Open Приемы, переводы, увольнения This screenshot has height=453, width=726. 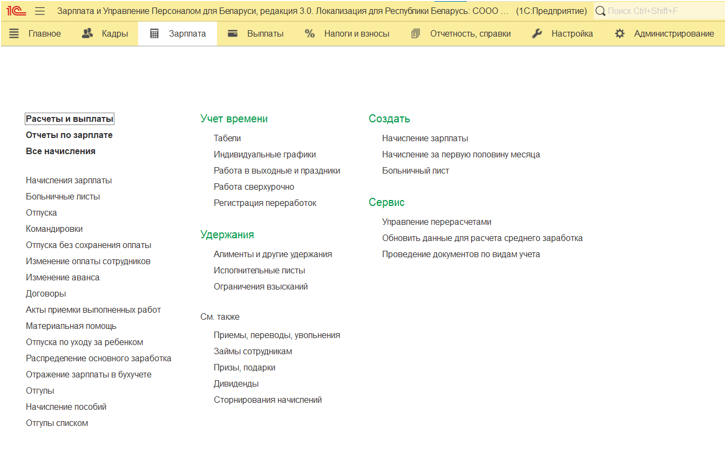[x=277, y=335]
